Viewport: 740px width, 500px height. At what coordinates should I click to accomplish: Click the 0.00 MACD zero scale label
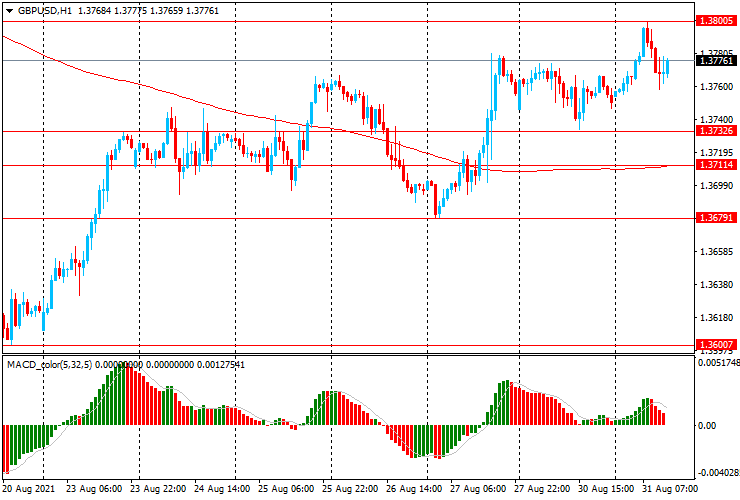pyautogui.click(x=706, y=426)
